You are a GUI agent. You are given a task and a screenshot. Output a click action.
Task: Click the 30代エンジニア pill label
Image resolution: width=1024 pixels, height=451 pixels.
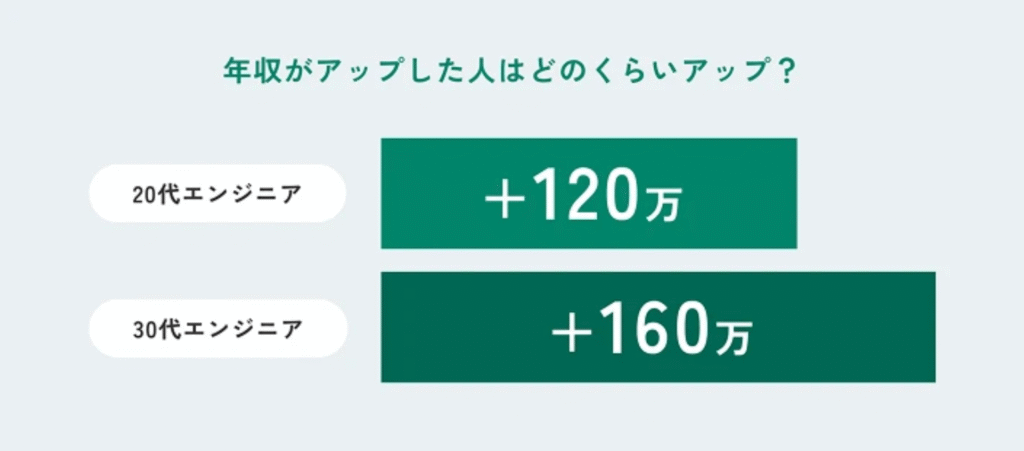(217, 328)
